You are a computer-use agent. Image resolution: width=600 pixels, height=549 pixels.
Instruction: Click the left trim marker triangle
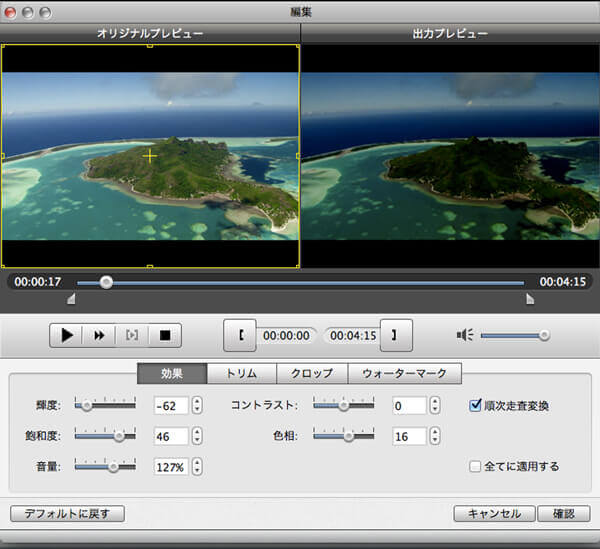pyautogui.click(x=70, y=298)
